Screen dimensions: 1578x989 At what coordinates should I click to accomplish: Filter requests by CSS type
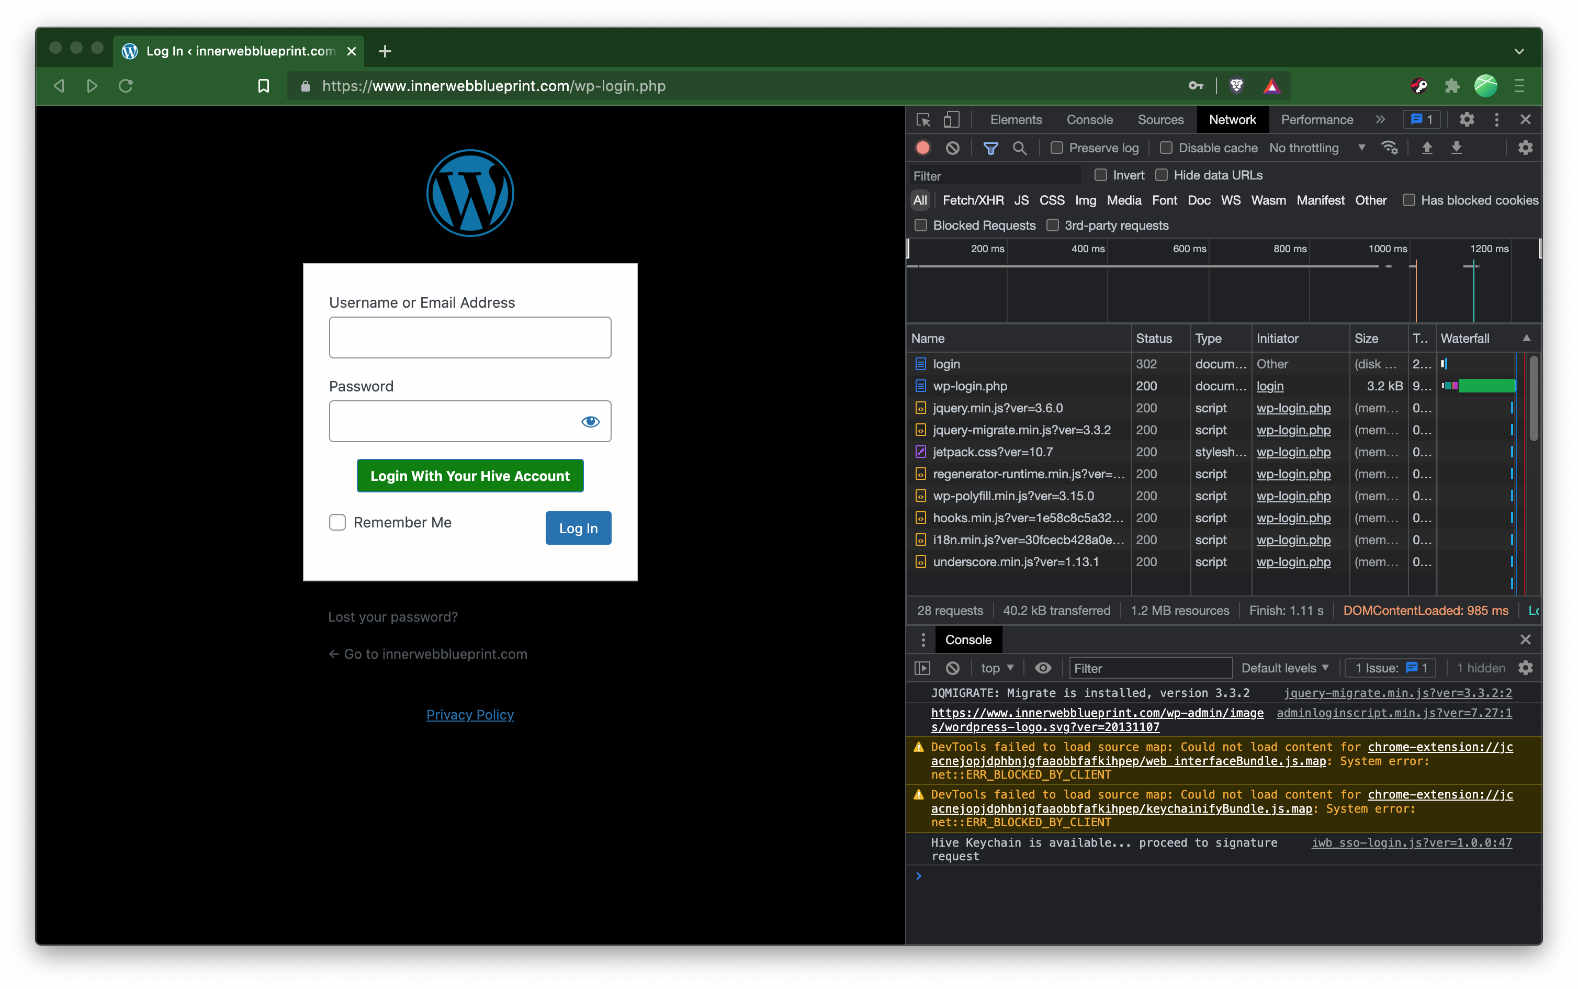pyautogui.click(x=1052, y=200)
